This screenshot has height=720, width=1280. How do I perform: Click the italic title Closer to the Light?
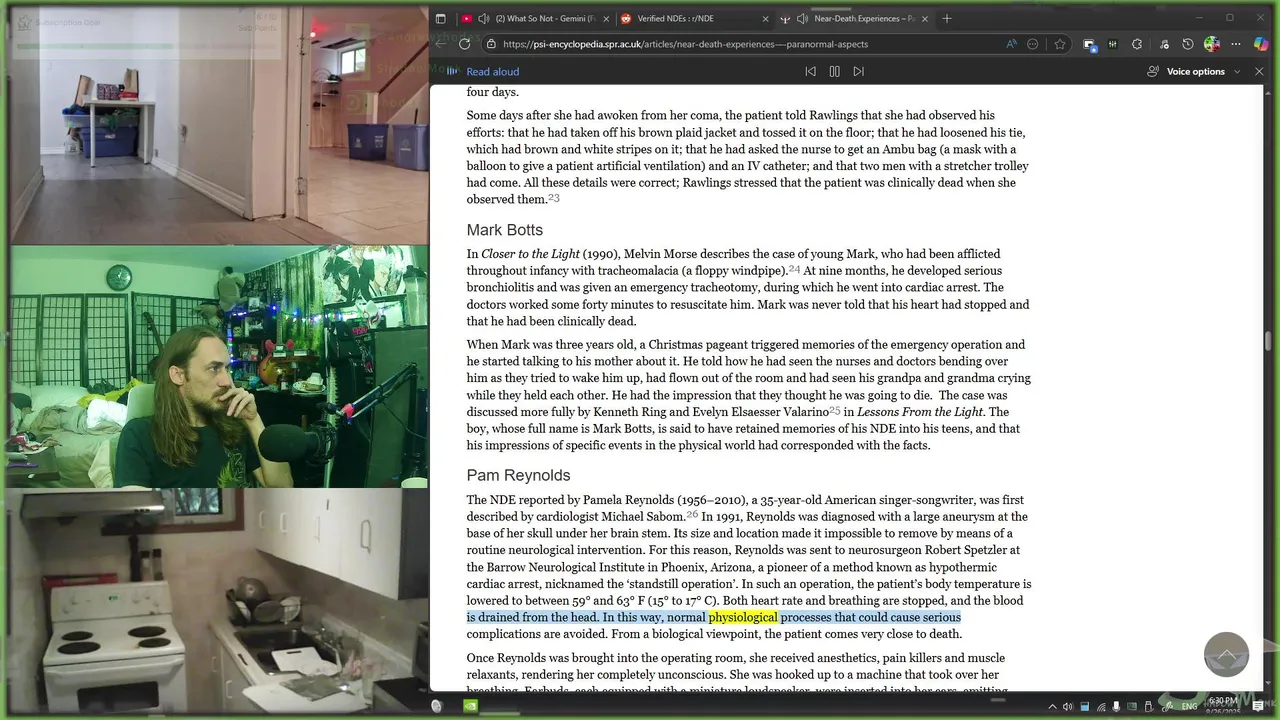[x=530, y=254]
